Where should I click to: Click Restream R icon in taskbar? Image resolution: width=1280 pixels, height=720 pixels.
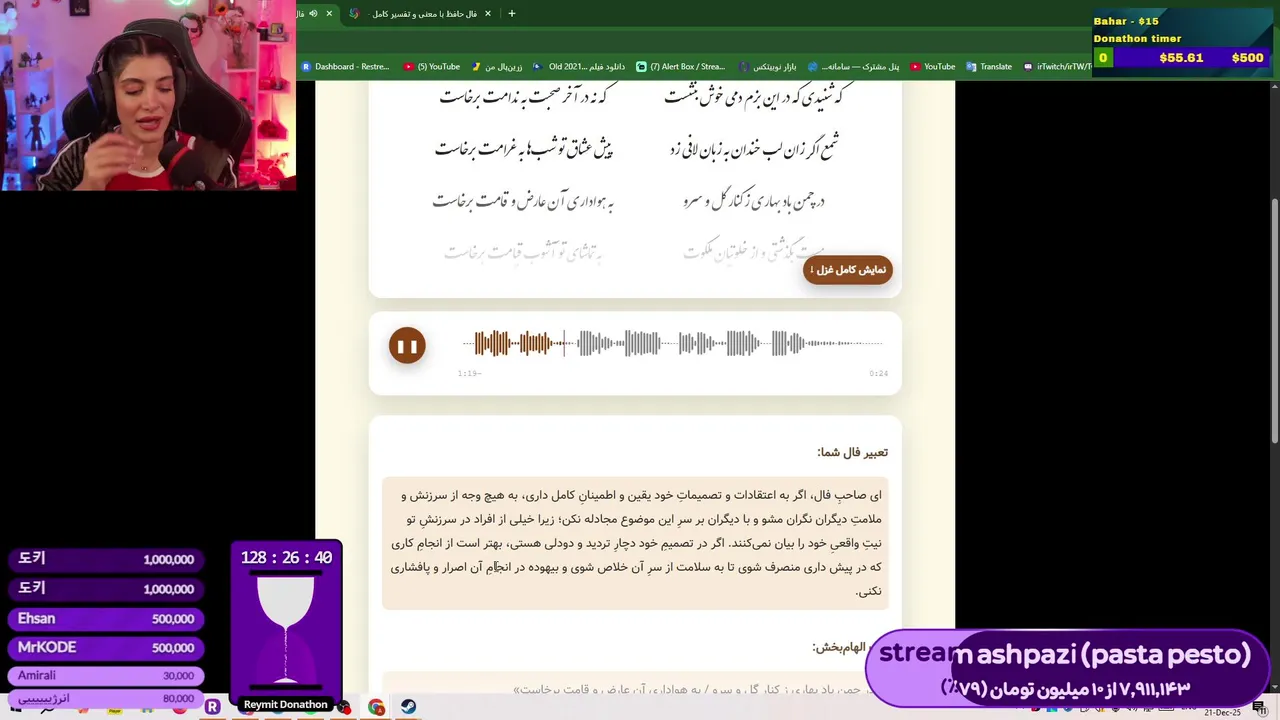click(212, 707)
